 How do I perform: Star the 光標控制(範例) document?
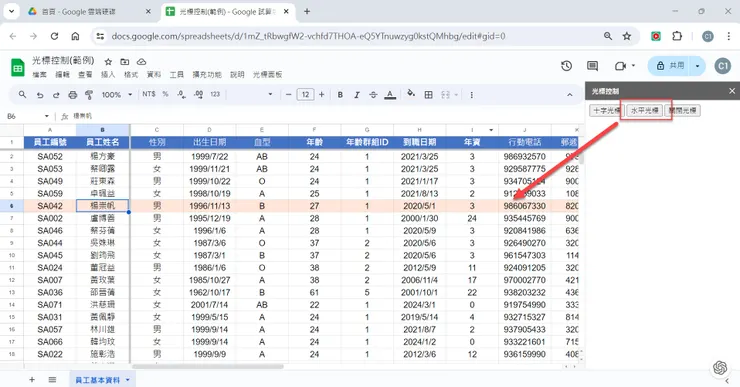108,62
